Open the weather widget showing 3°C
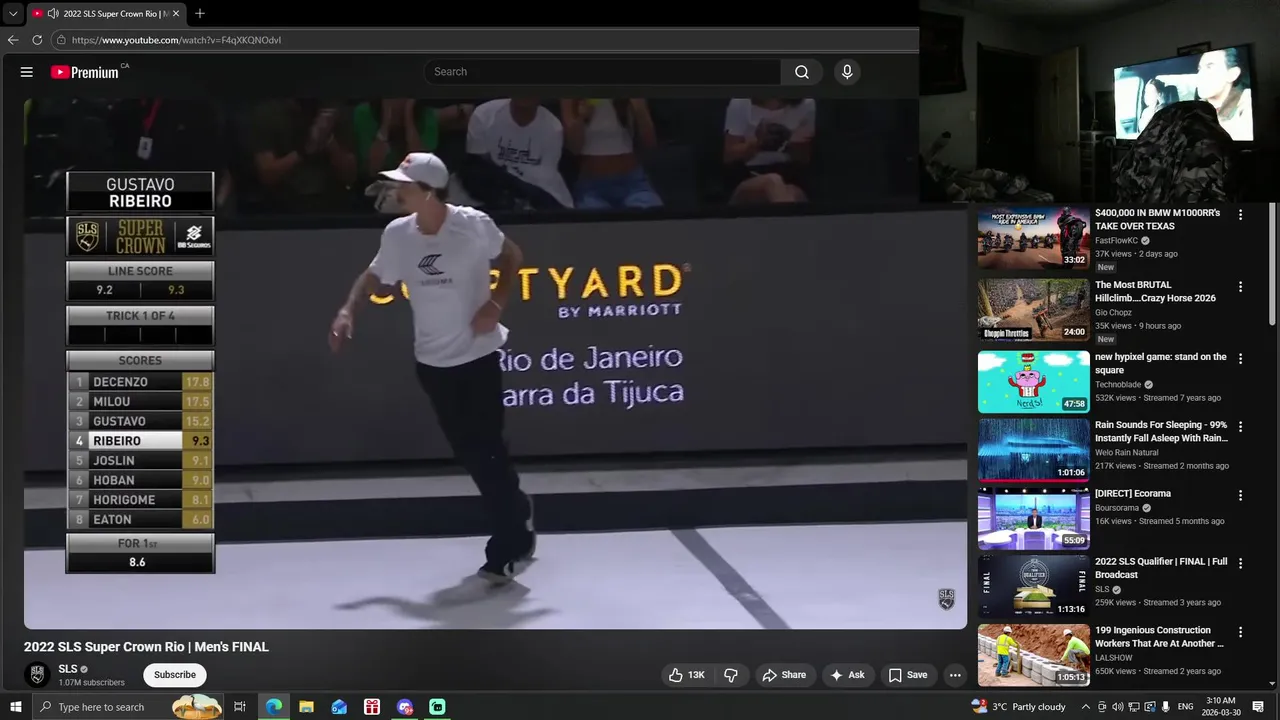Screen dimensions: 1280x720 [1018, 707]
